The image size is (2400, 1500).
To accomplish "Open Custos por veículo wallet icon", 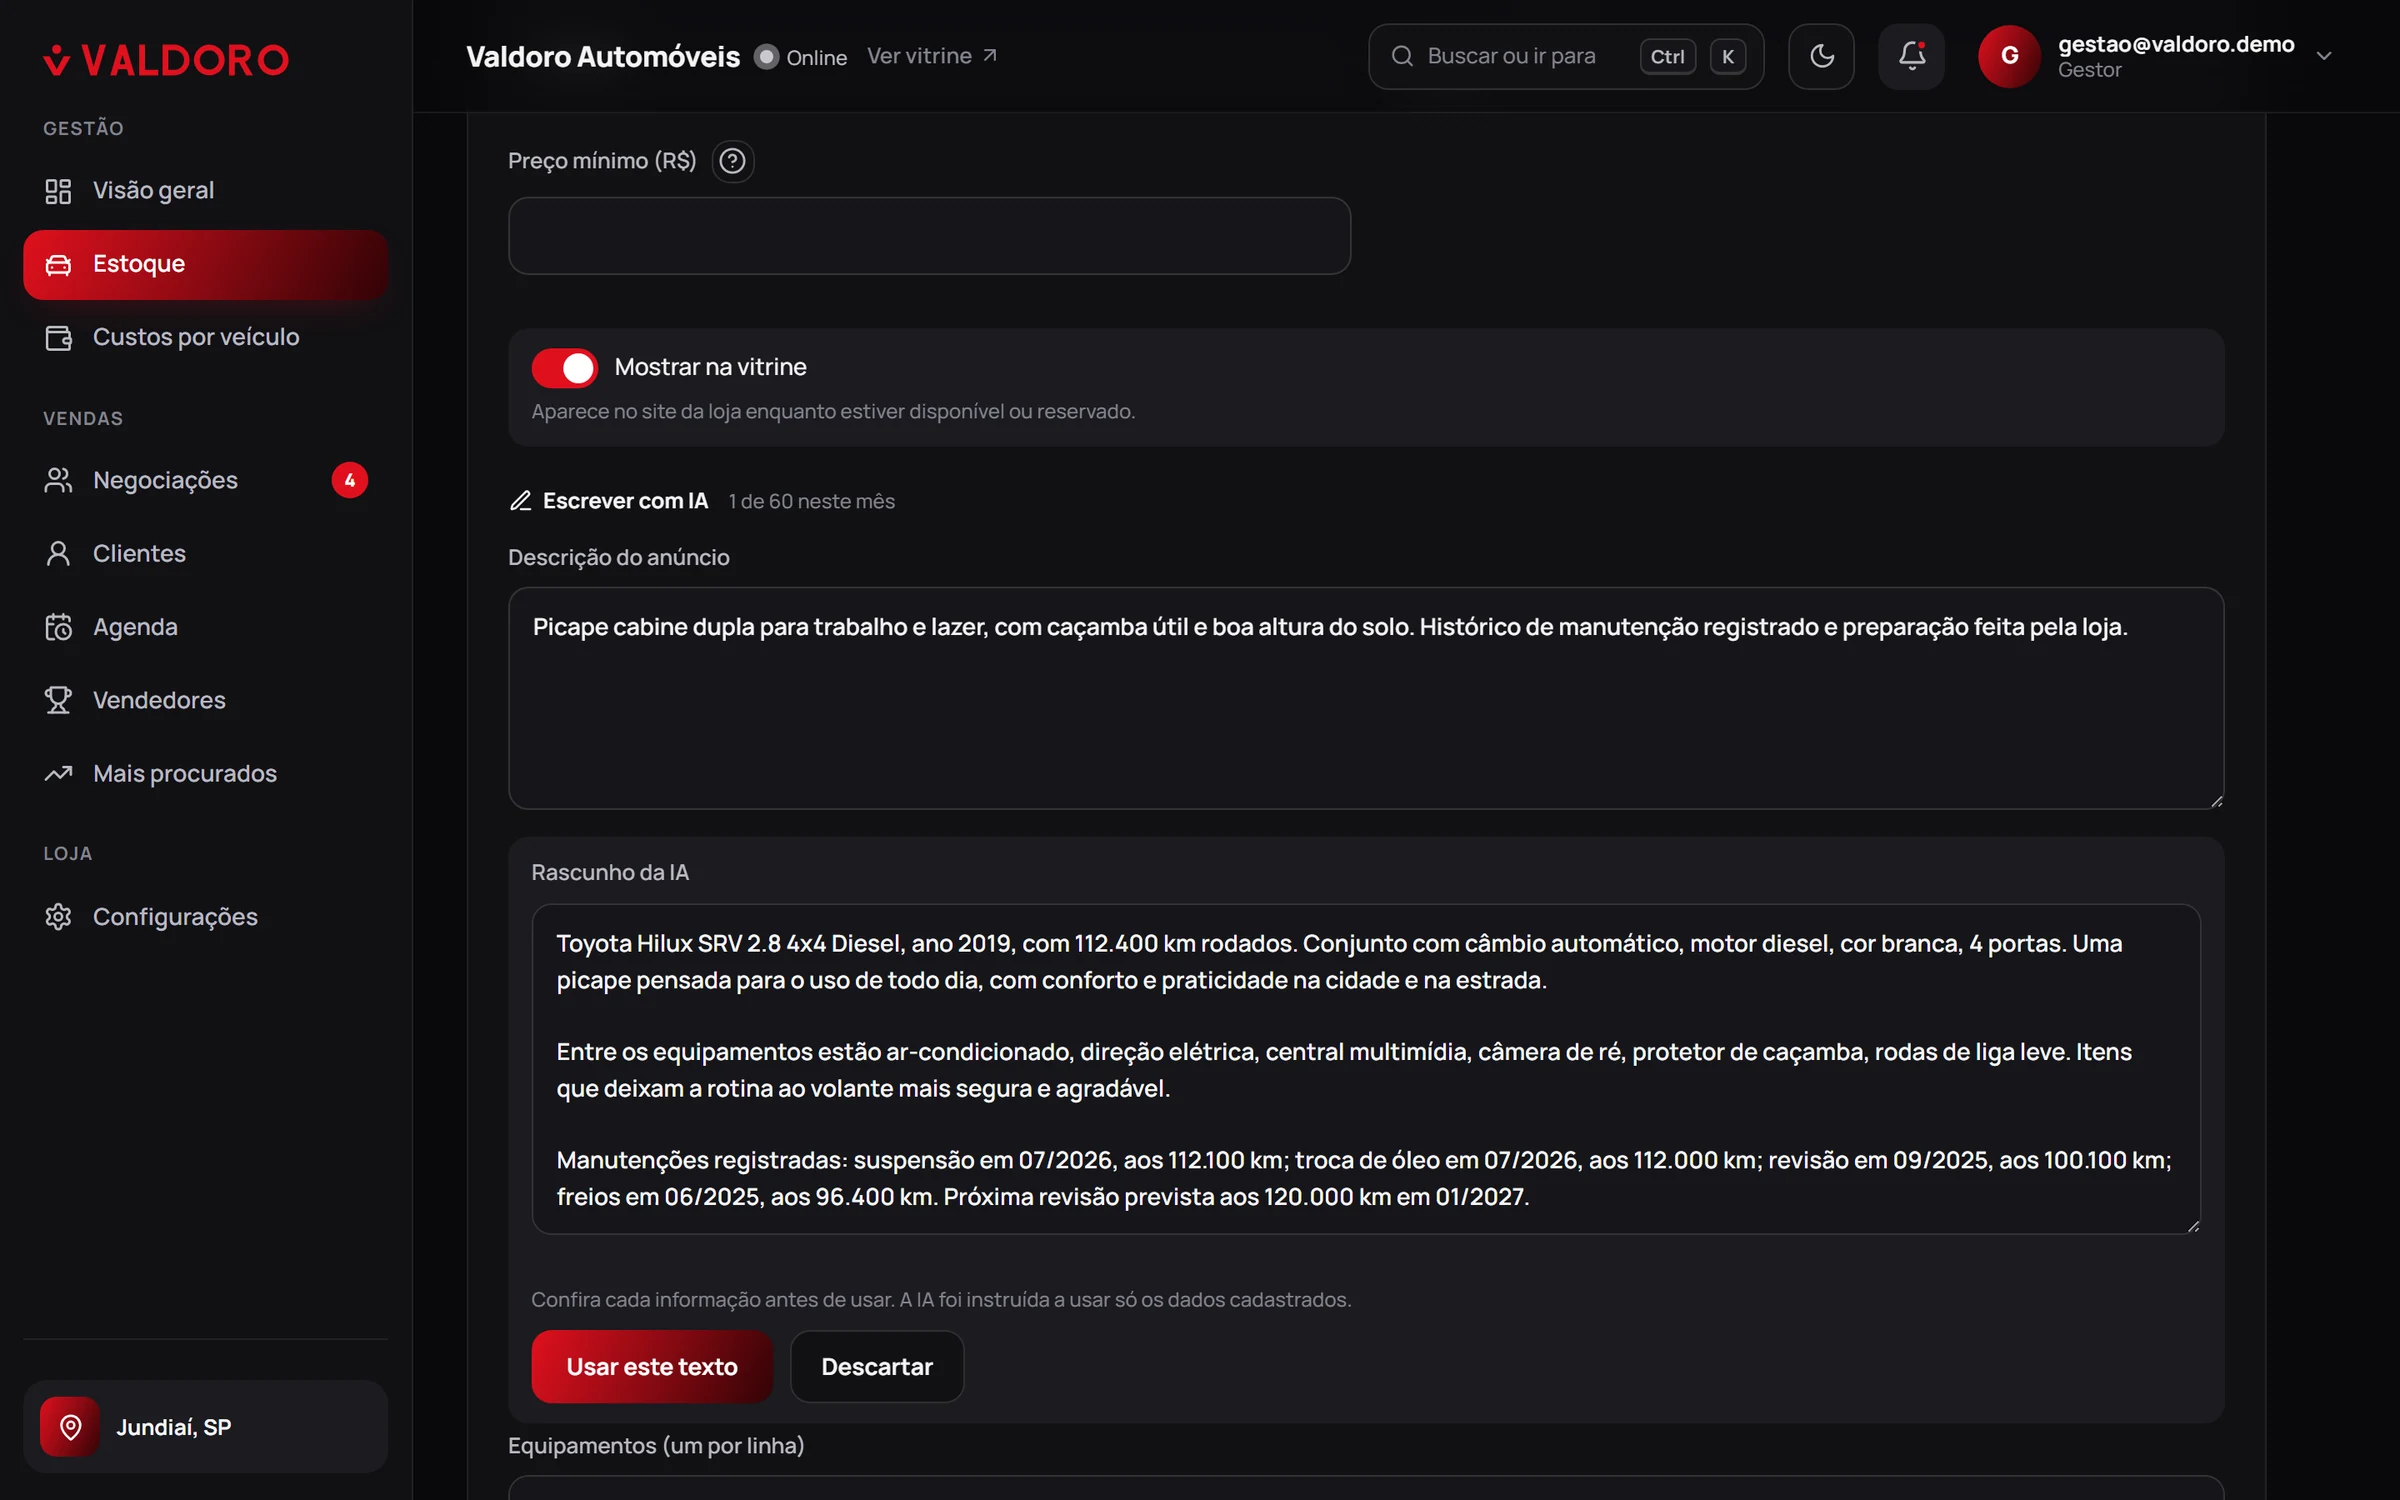I will coord(58,338).
